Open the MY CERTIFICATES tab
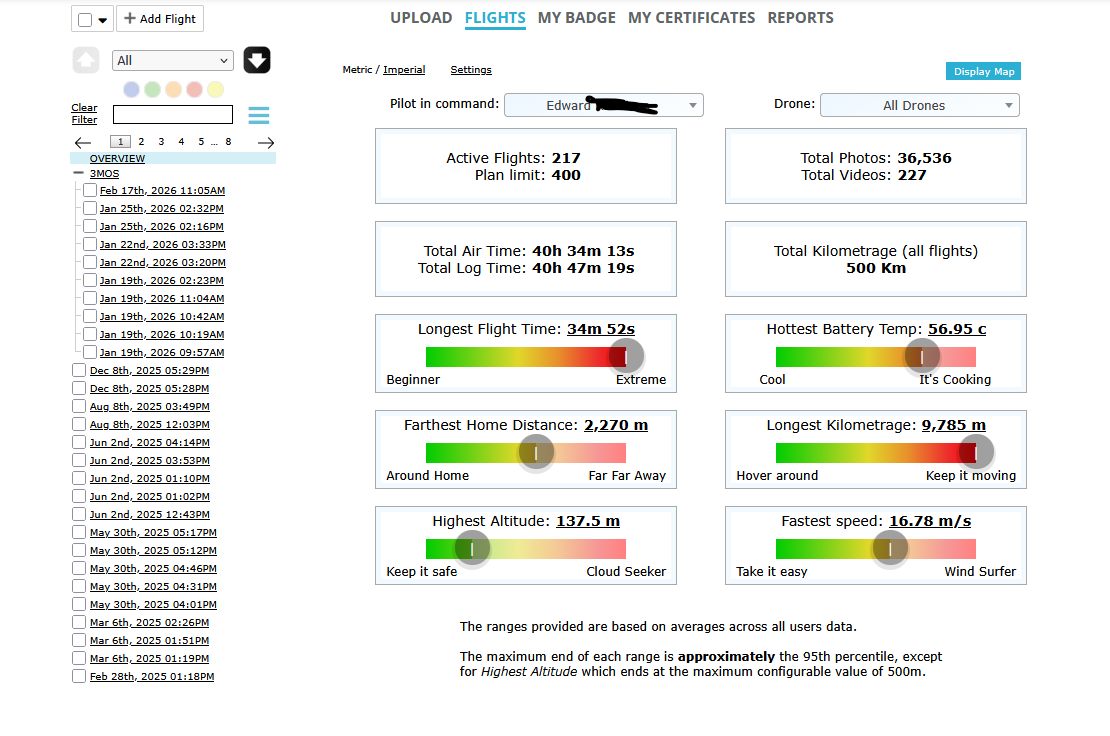The image size is (1110, 736). click(x=691, y=18)
